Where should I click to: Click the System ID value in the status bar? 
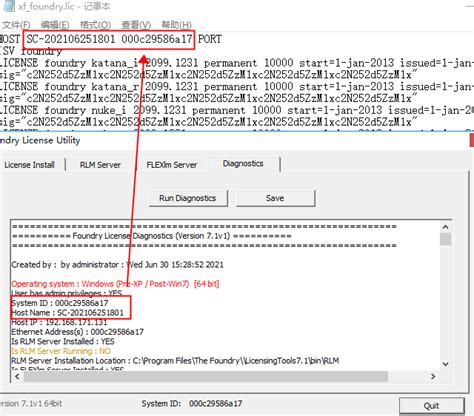[216, 404]
